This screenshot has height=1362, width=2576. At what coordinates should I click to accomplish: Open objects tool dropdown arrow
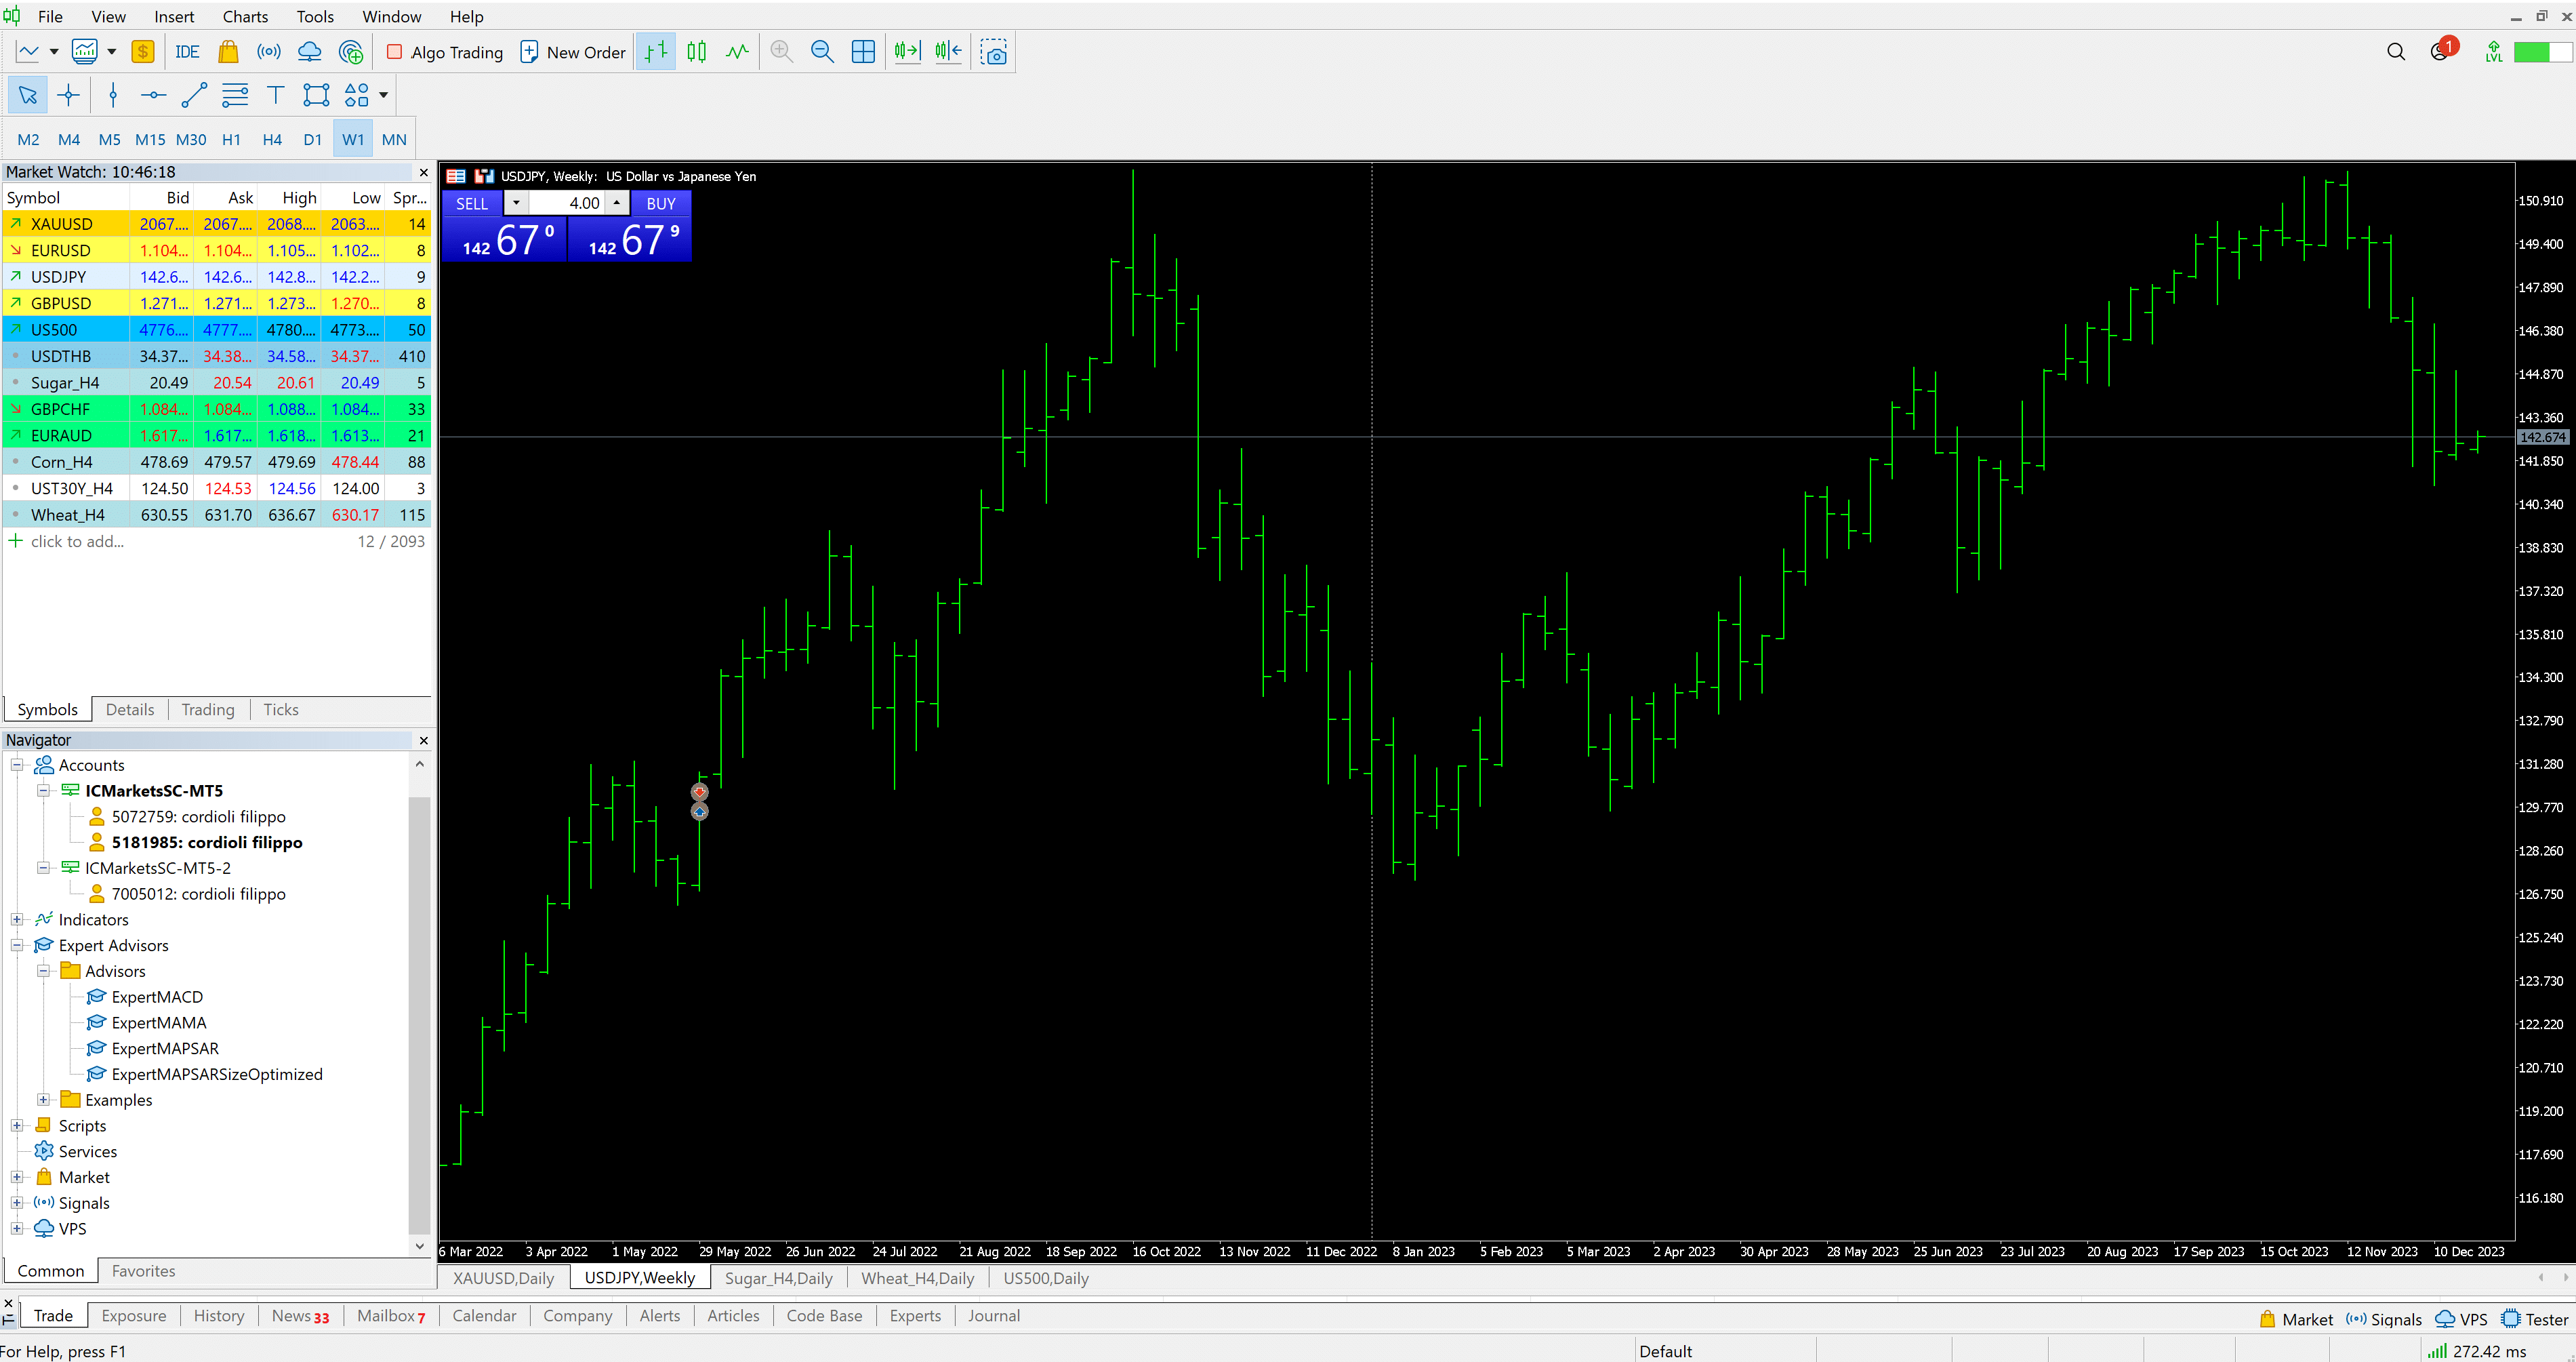coord(383,95)
